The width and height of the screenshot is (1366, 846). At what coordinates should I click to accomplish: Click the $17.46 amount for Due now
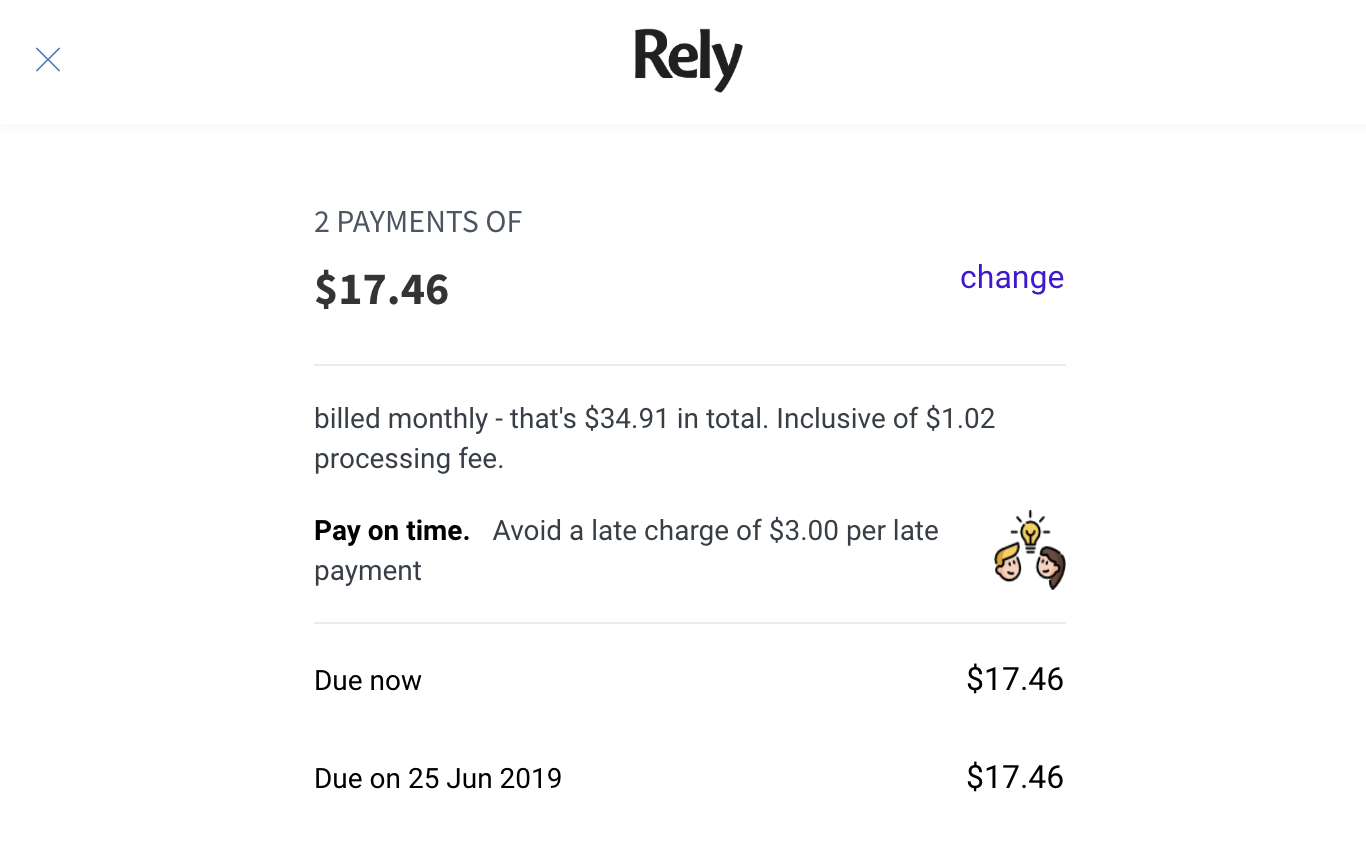[x=1015, y=679]
